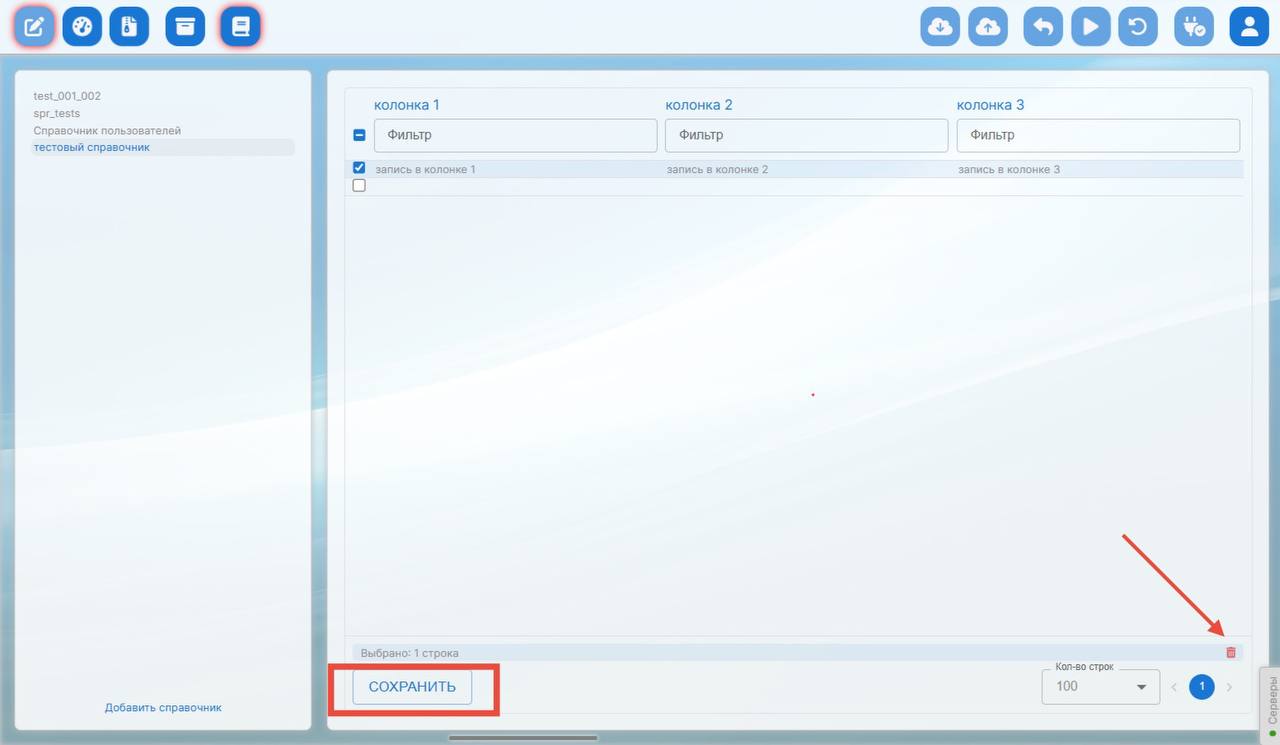
Task: Click the колонка 2 filter input field
Action: [x=806, y=135]
